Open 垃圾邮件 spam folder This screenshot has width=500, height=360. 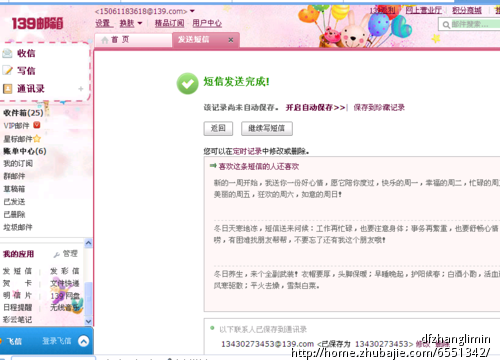tap(18, 227)
